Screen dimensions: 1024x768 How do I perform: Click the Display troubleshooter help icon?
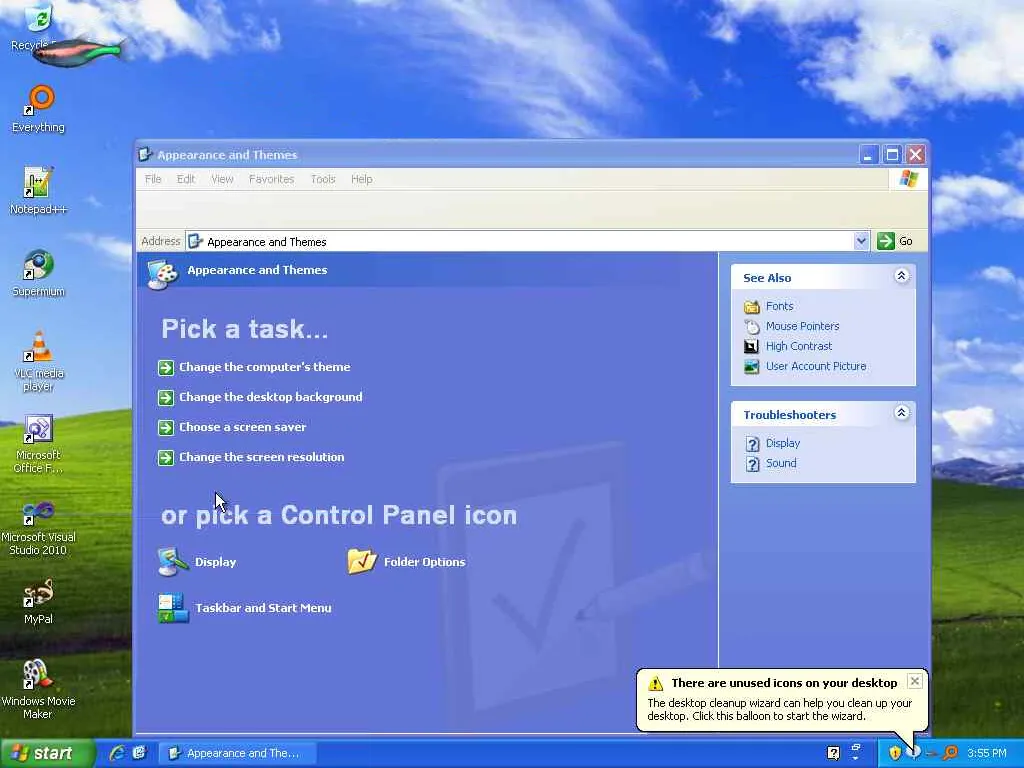tap(752, 443)
